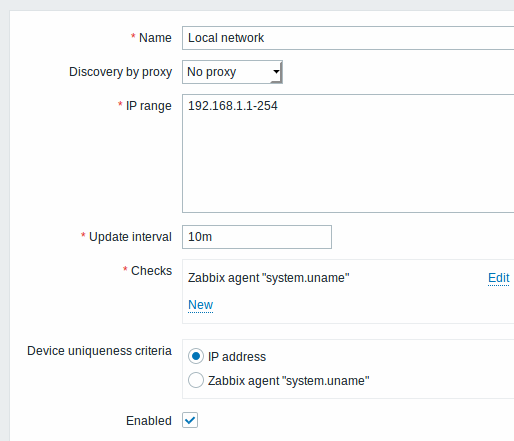Viewport: 514px width, 441px height.
Task: Click the Enabled label text
Action: point(149,421)
